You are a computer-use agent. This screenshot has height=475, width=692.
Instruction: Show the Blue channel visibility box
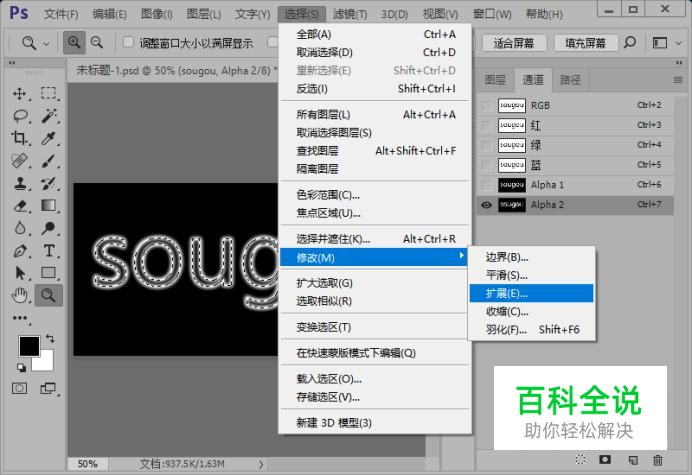[x=486, y=165]
